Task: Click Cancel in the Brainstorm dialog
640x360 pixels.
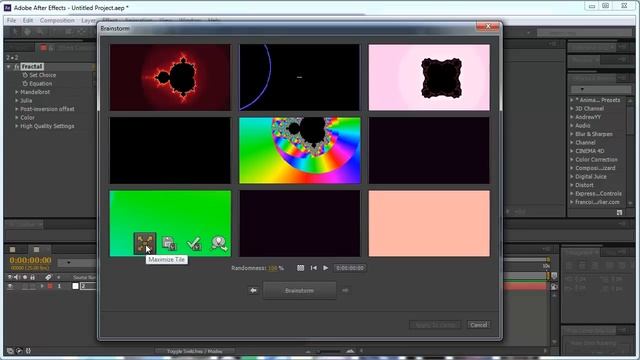Action: coord(478,325)
